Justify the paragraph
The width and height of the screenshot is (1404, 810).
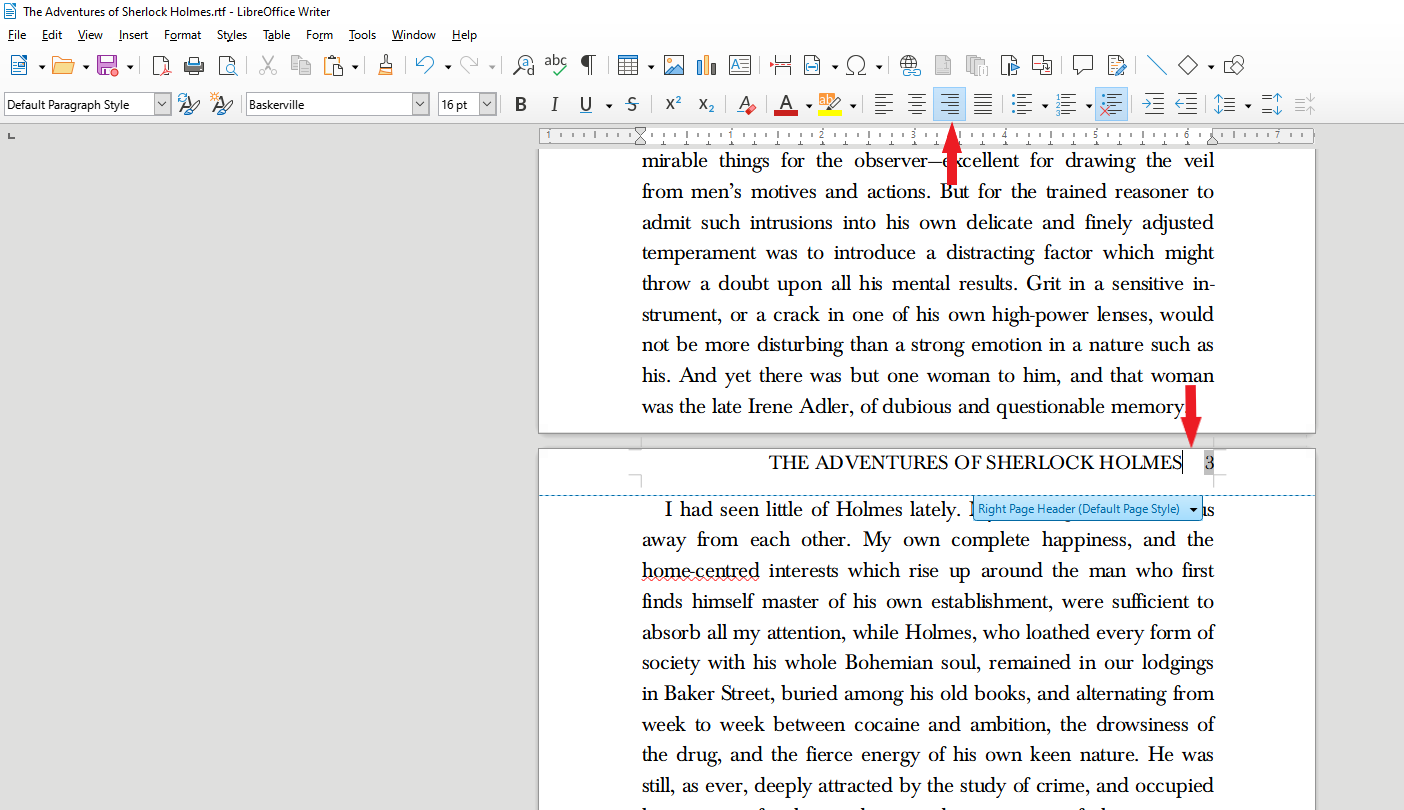pyautogui.click(x=983, y=104)
